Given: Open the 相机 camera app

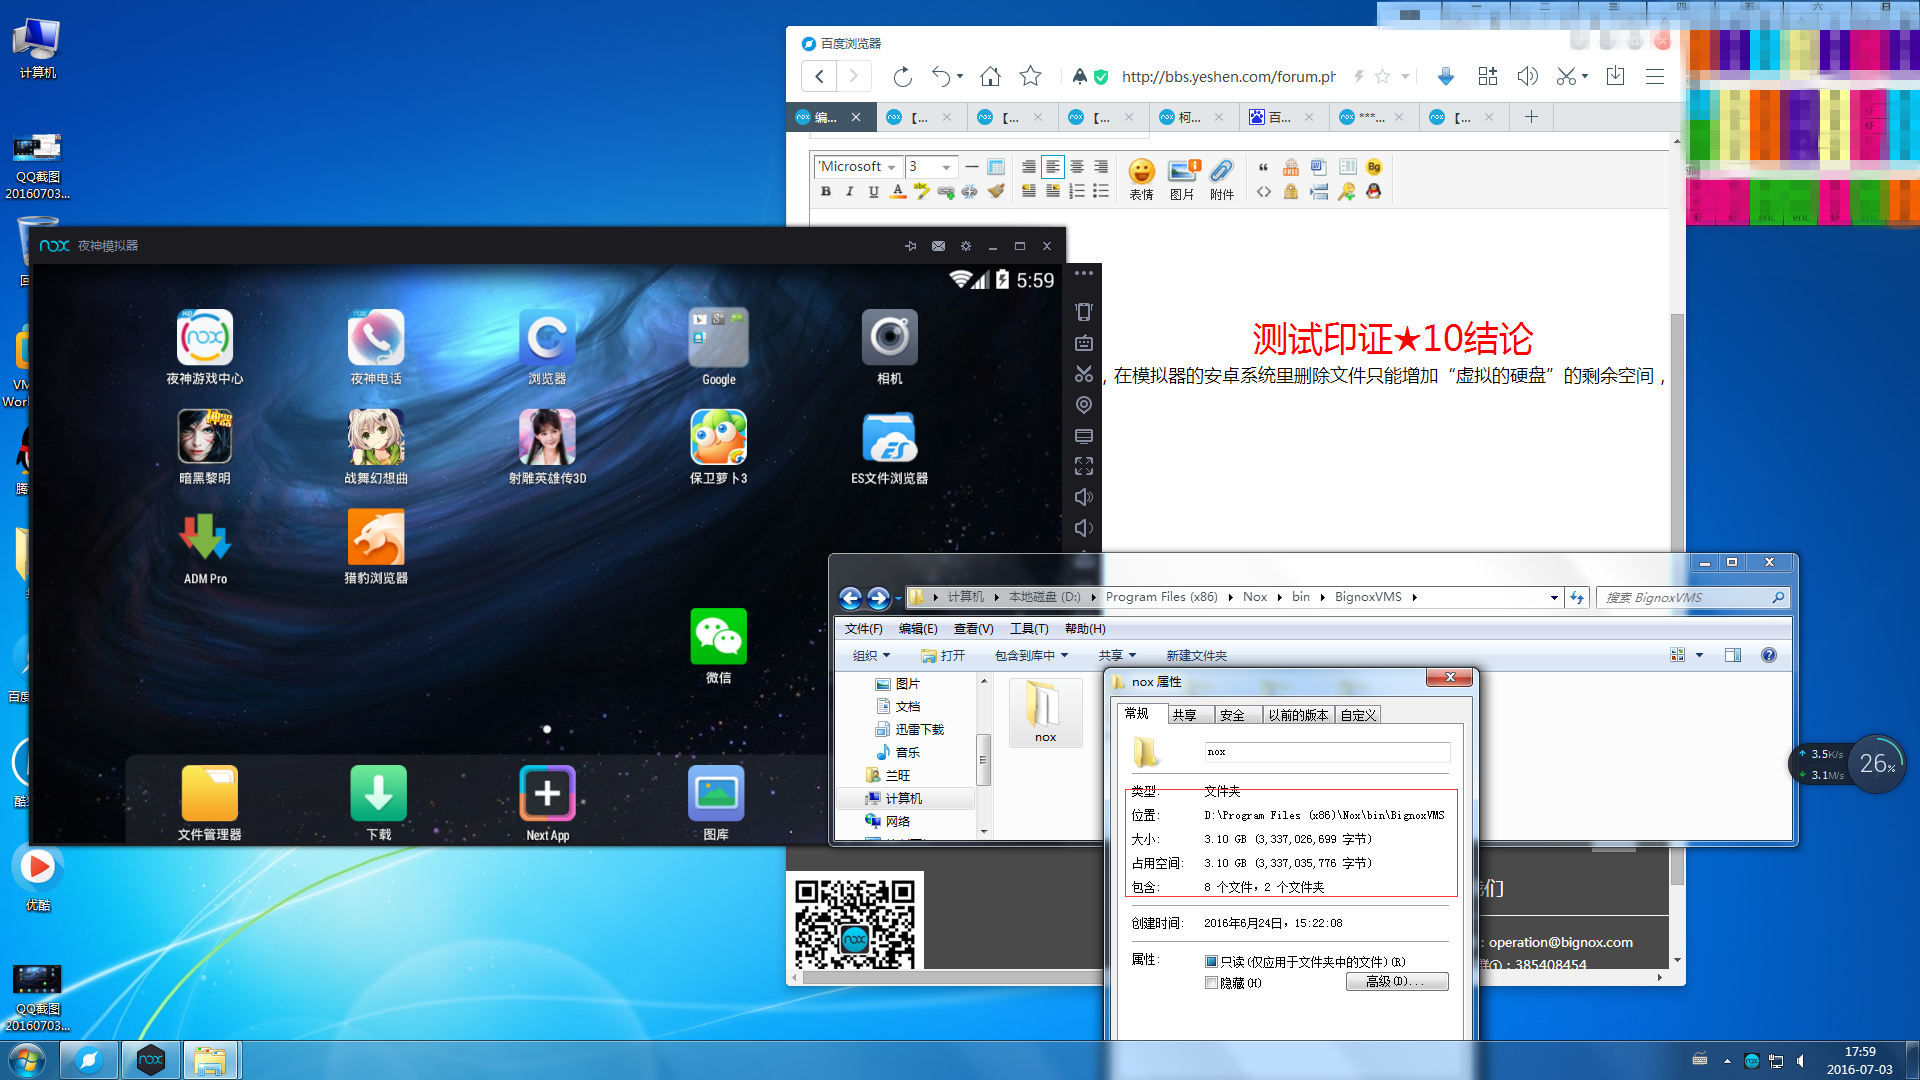Looking at the screenshot, I should (x=889, y=347).
